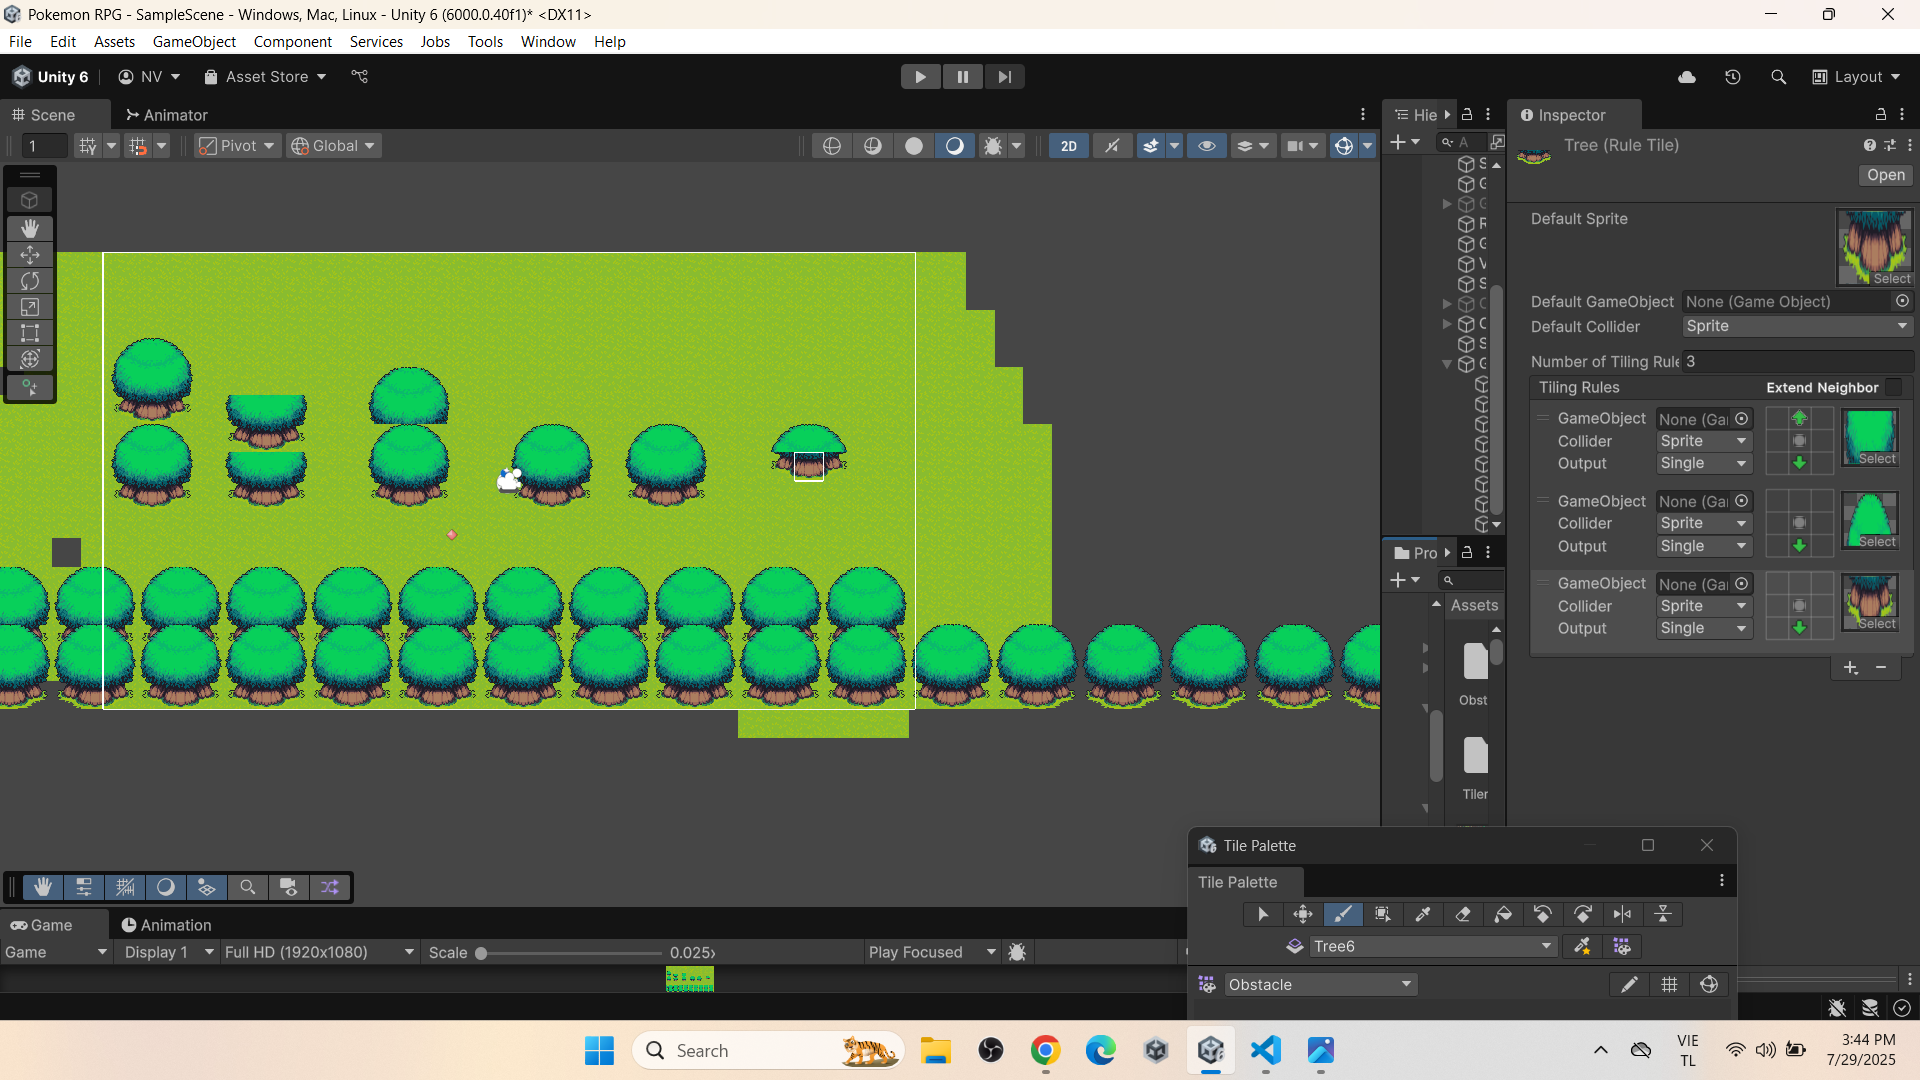Start Play mode
The width and height of the screenshot is (1920, 1080).
coord(920,77)
